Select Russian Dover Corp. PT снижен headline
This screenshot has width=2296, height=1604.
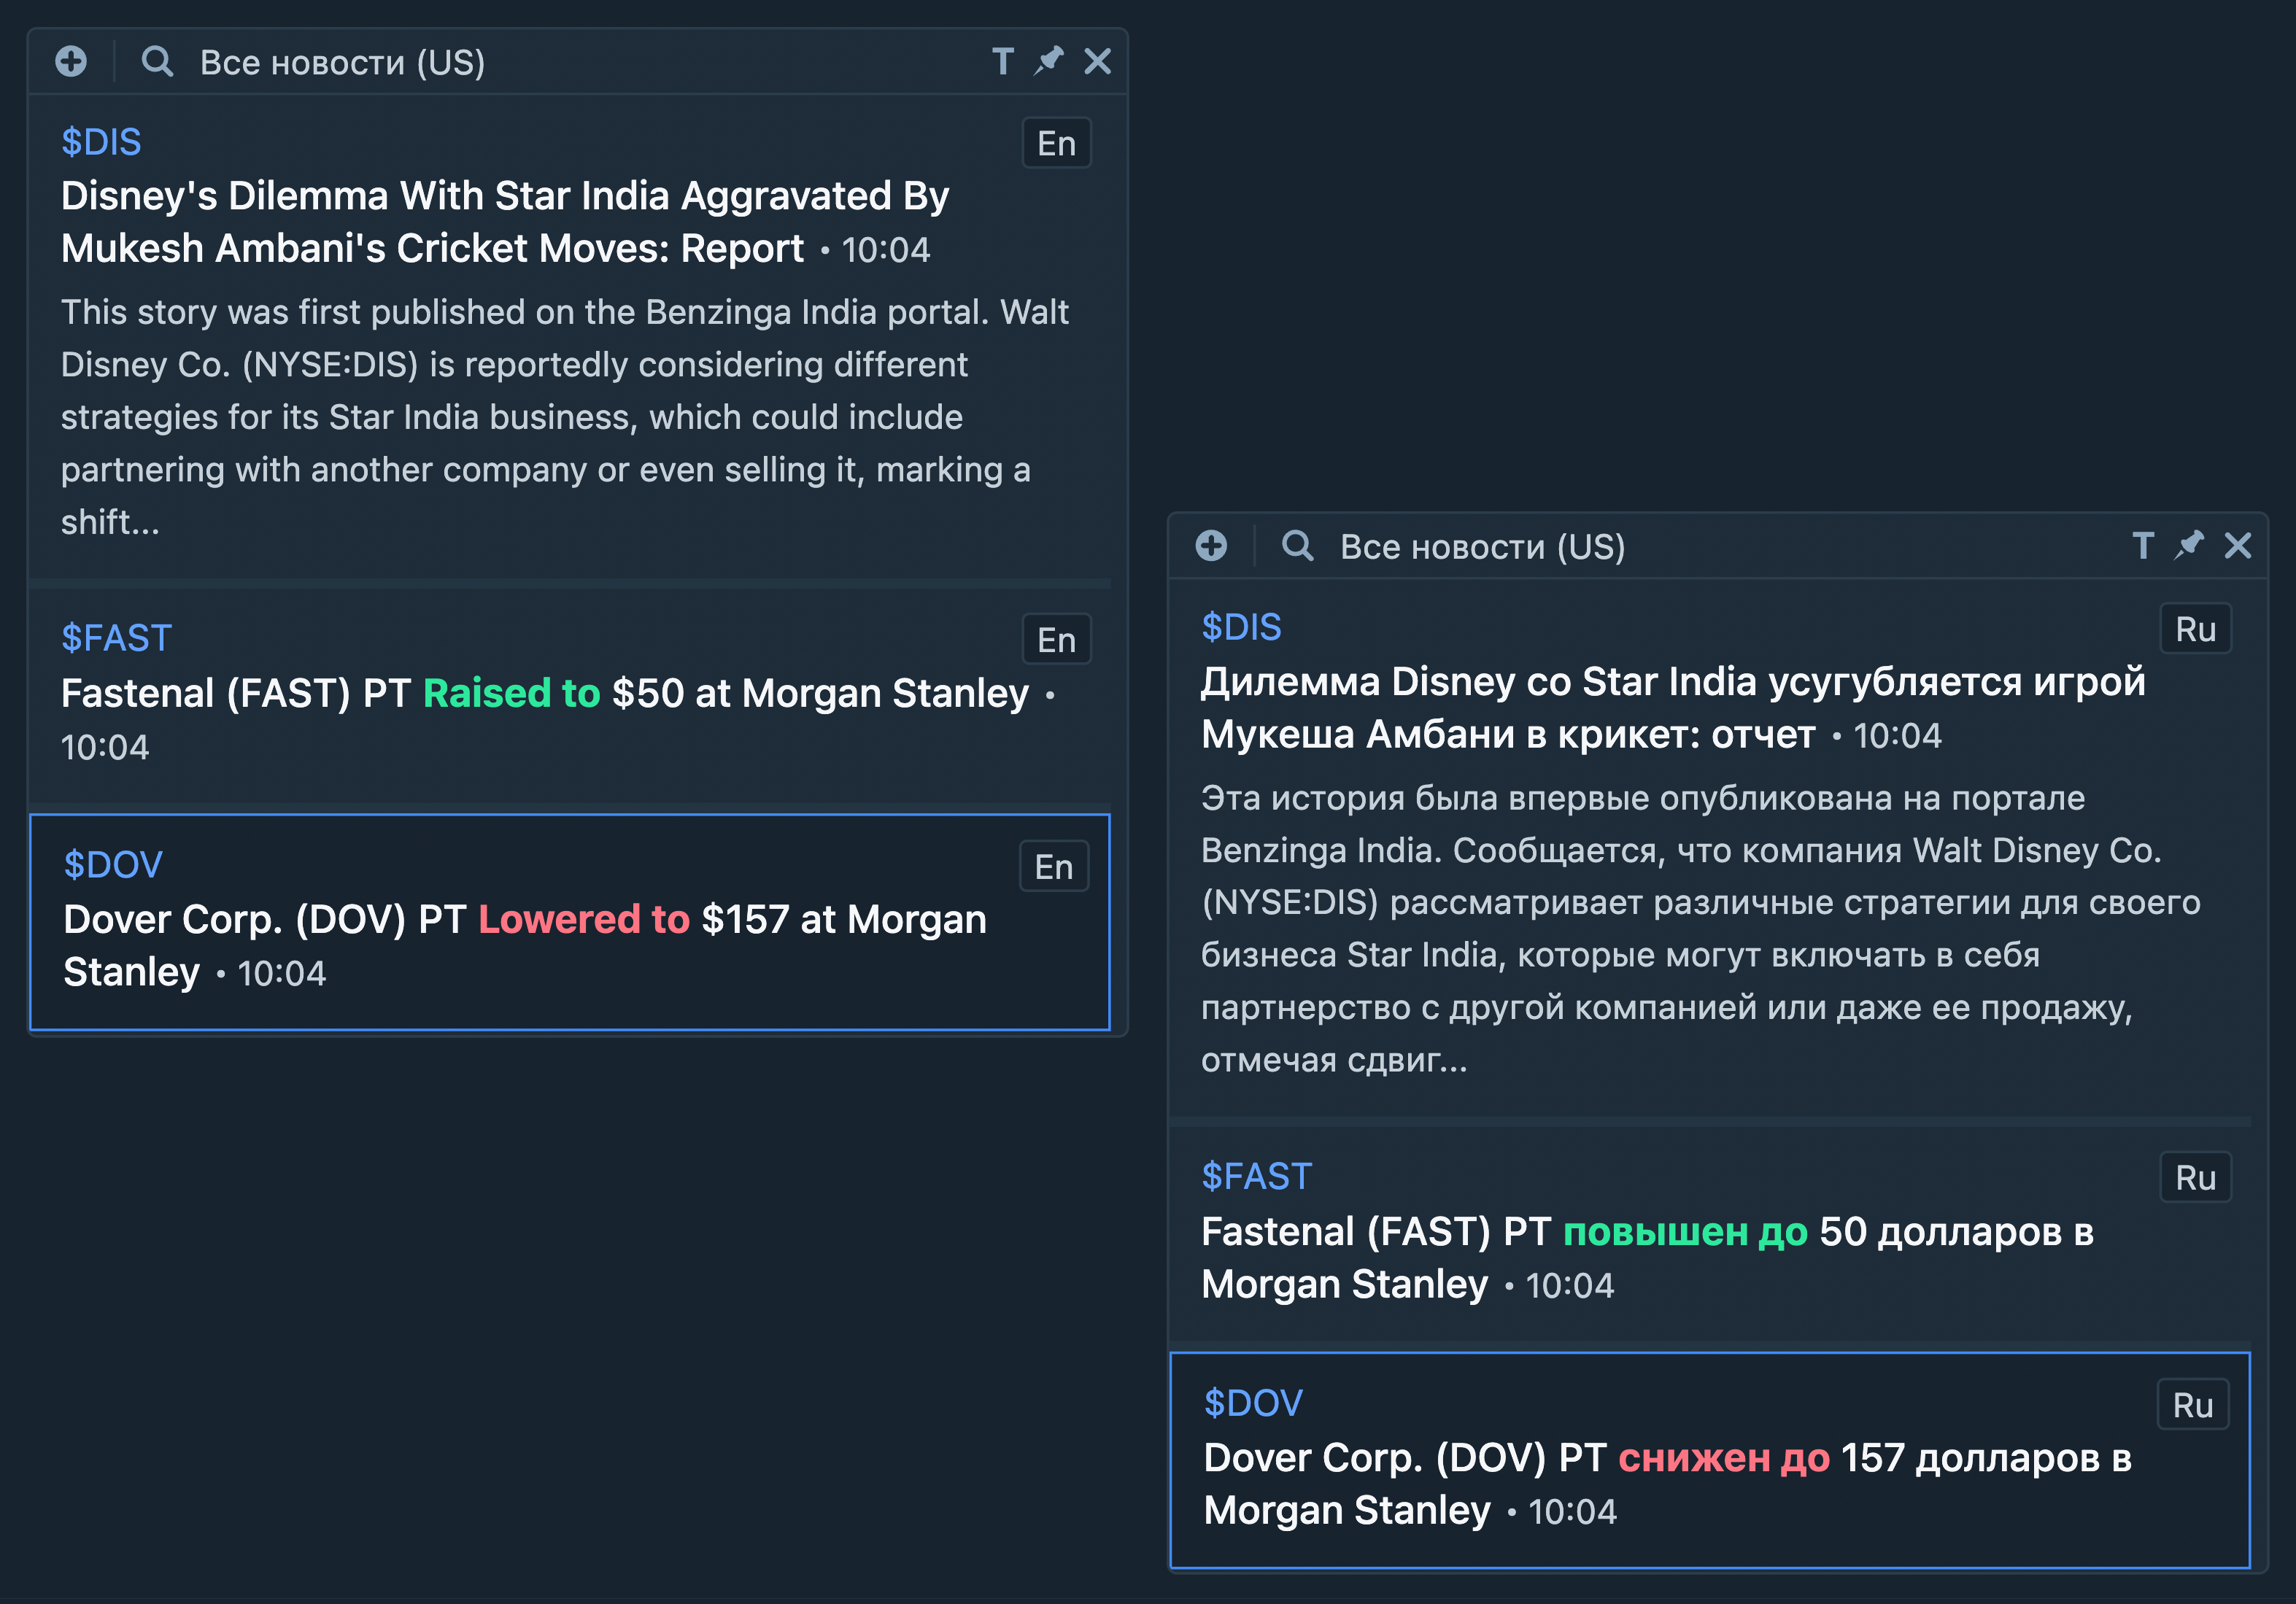(x=1667, y=1459)
